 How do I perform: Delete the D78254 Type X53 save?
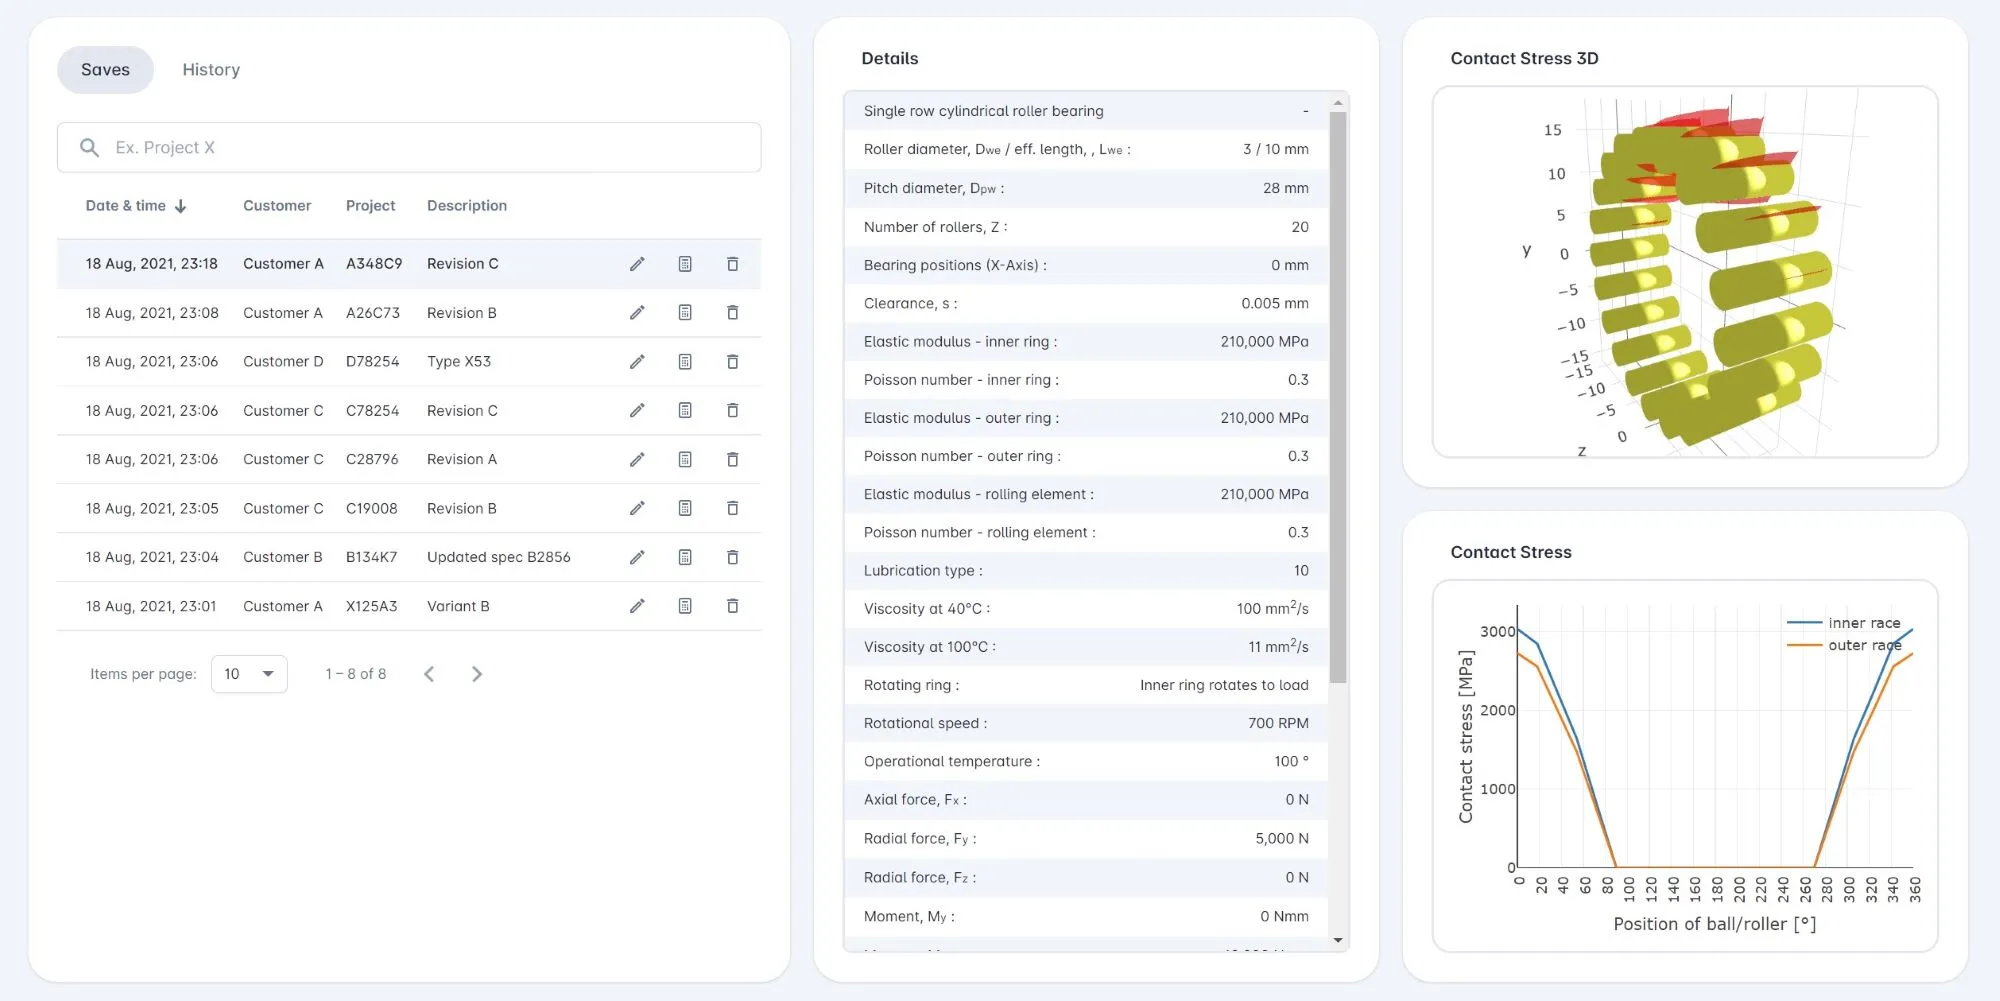pos(733,362)
